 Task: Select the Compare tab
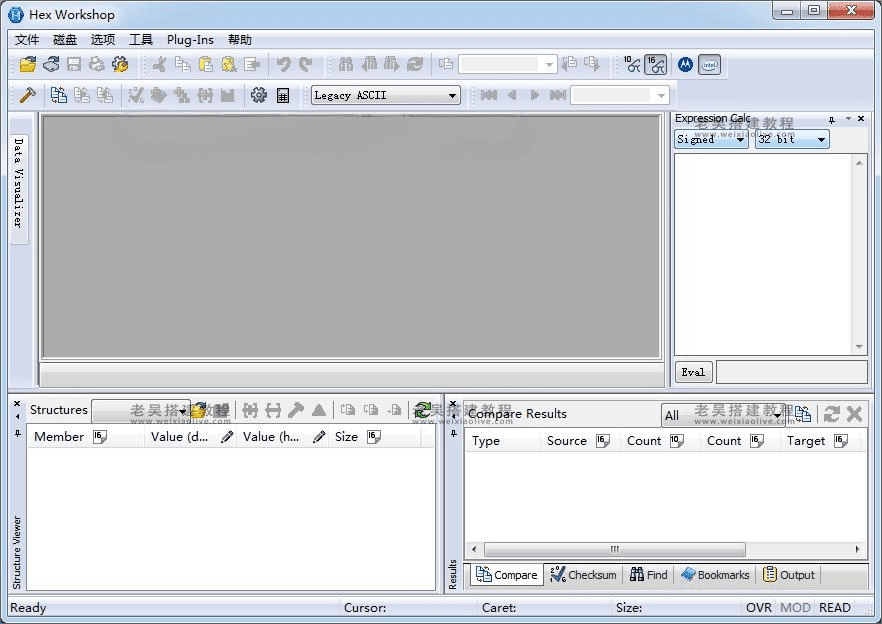507,575
